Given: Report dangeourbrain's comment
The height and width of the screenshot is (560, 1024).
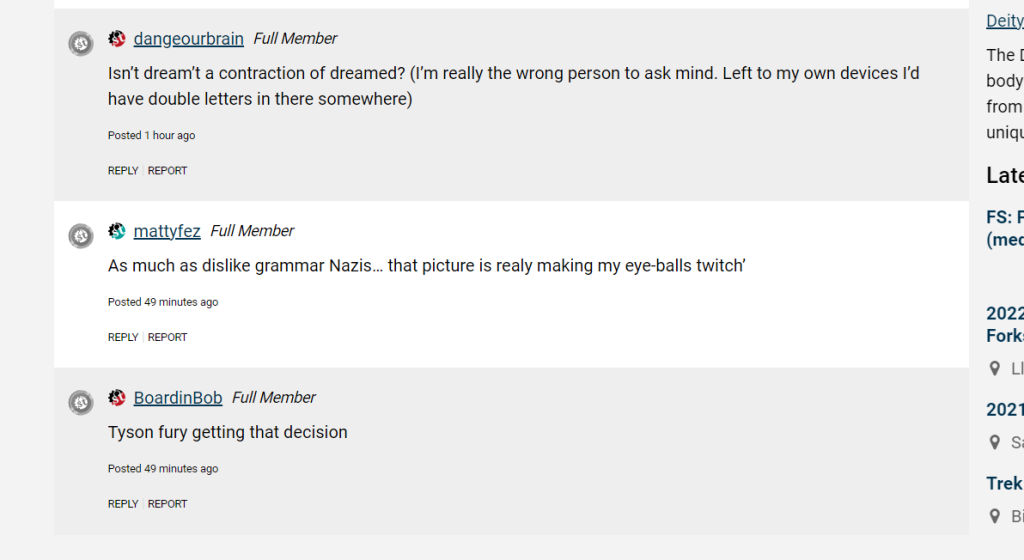Looking at the screenshot, I should click(x=167, y=171).
